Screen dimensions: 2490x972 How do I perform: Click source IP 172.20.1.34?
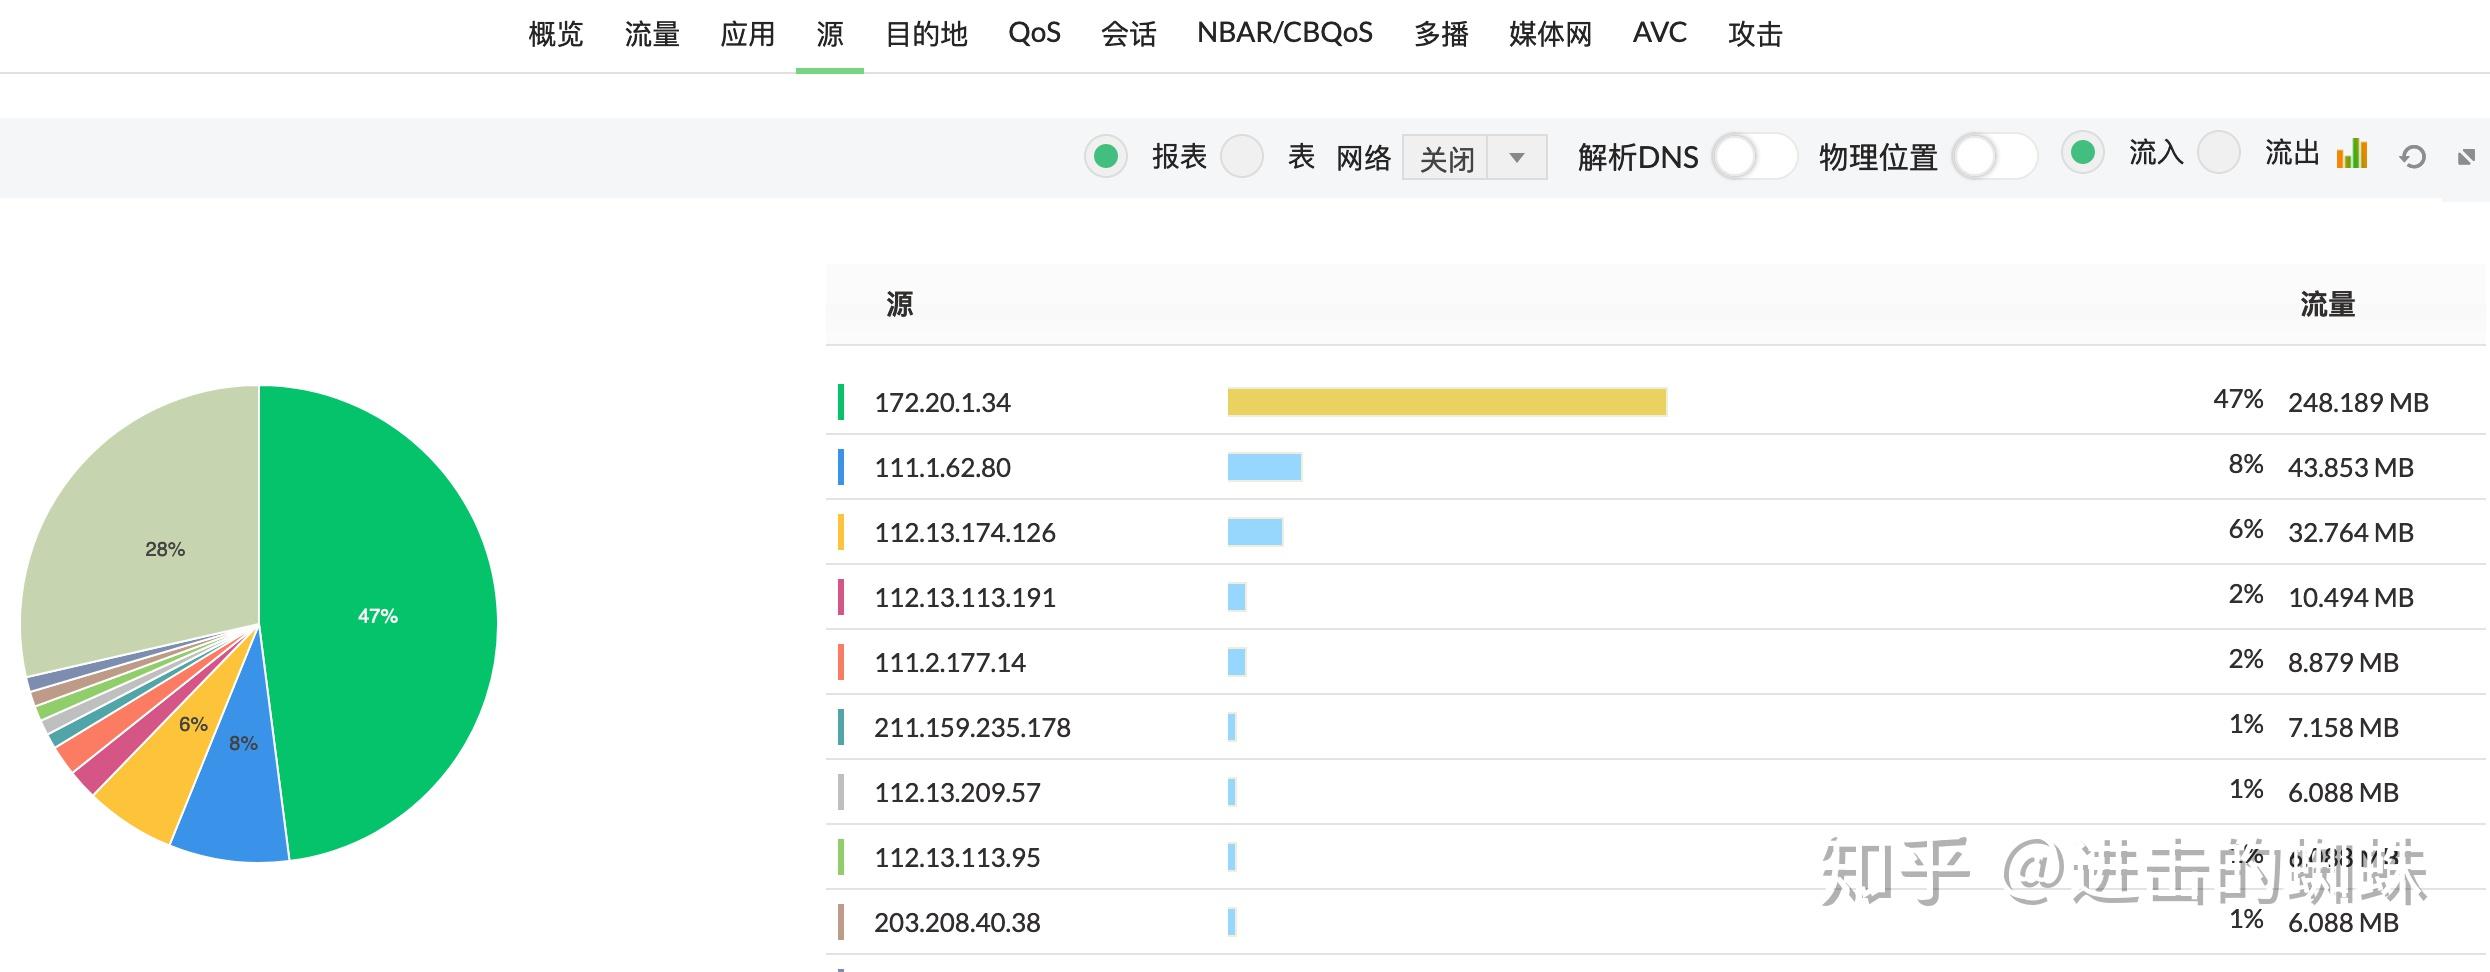click(942, 402)
